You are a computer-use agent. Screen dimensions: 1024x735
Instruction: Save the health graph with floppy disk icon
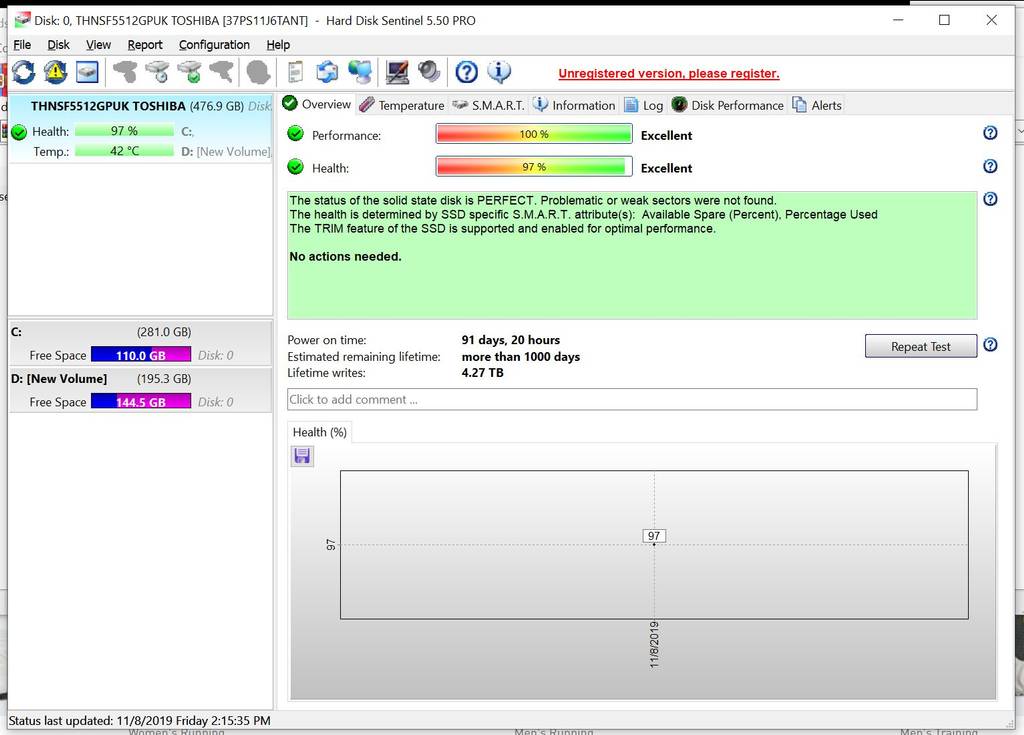tap(302, 456)
